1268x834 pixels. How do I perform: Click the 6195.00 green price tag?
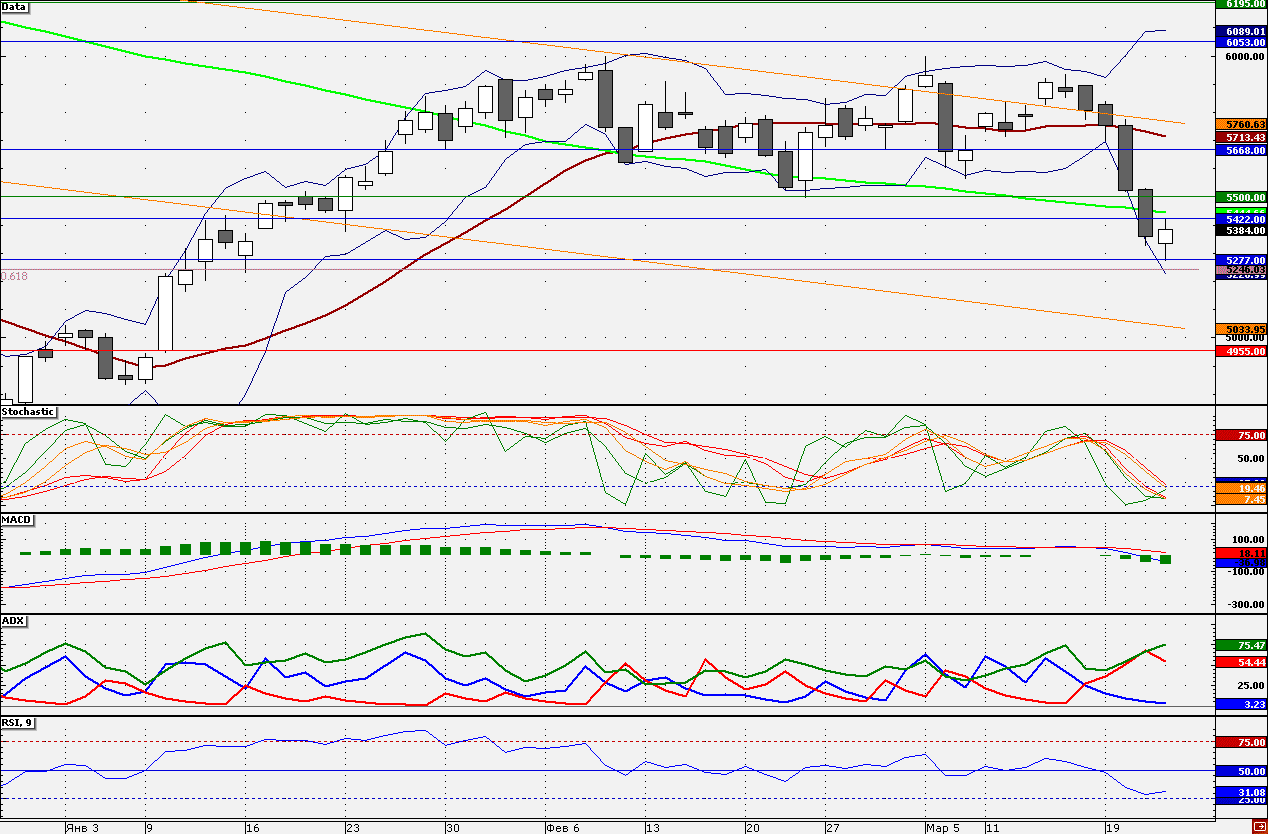[x=1241, y=5]
